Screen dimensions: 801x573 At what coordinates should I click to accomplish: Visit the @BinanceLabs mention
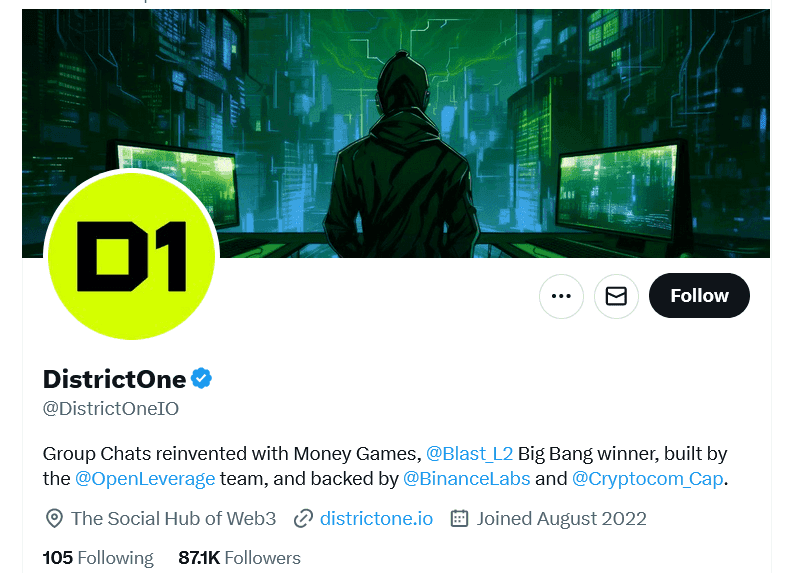466,479
